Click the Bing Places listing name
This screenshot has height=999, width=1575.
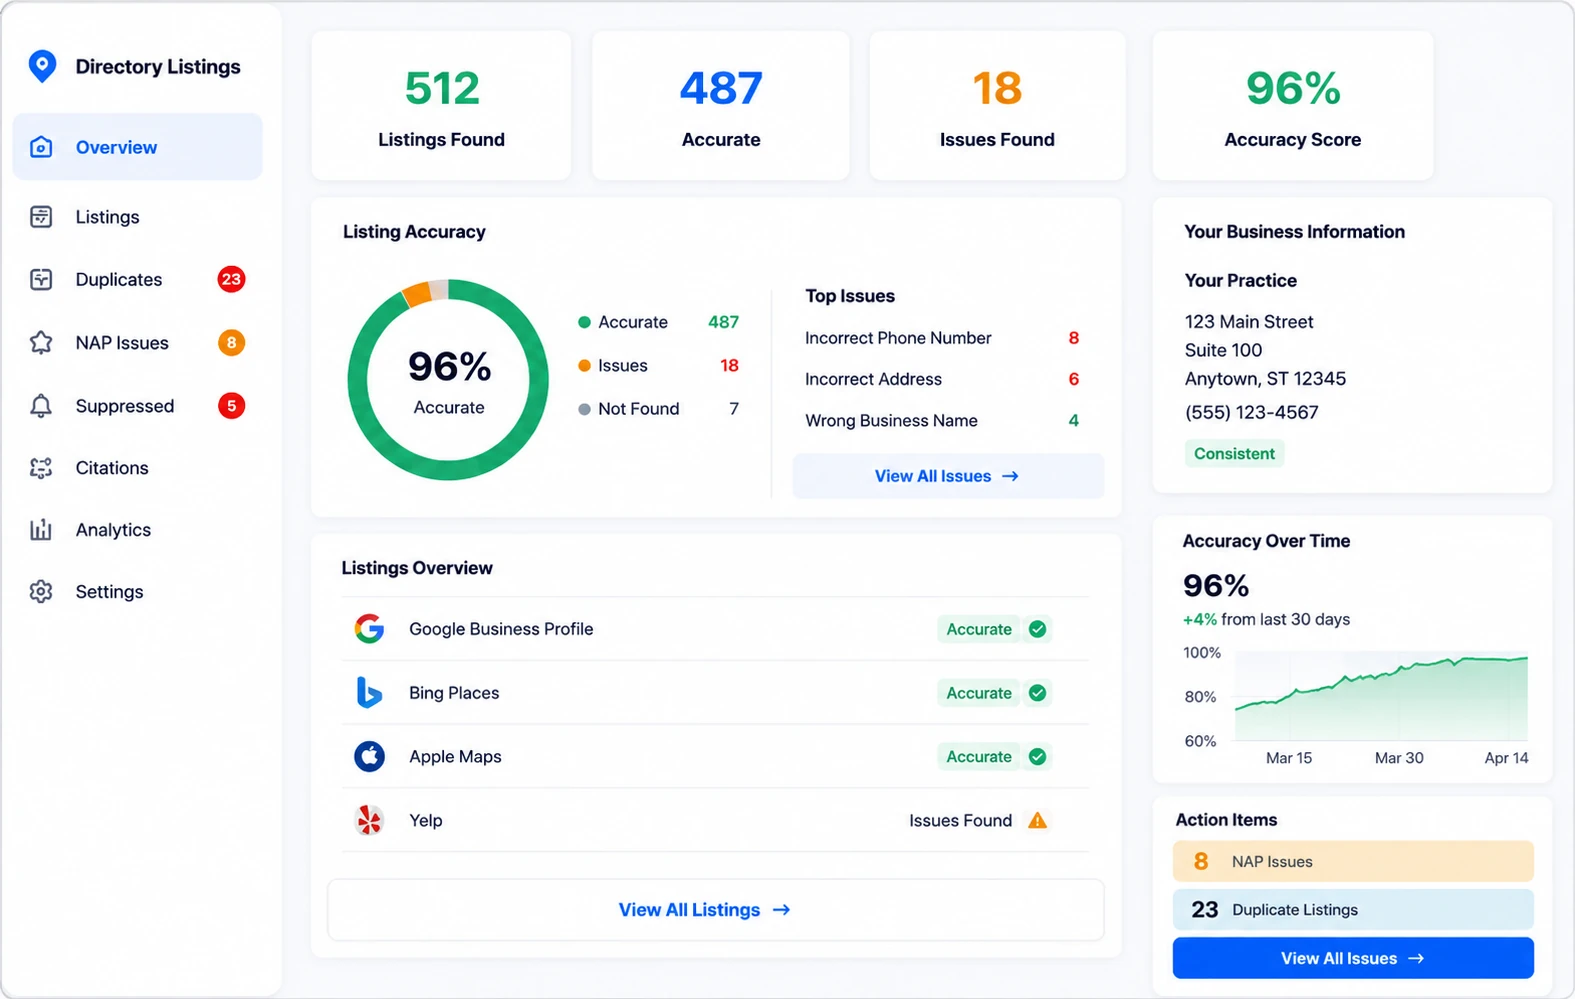click(454, 693)
